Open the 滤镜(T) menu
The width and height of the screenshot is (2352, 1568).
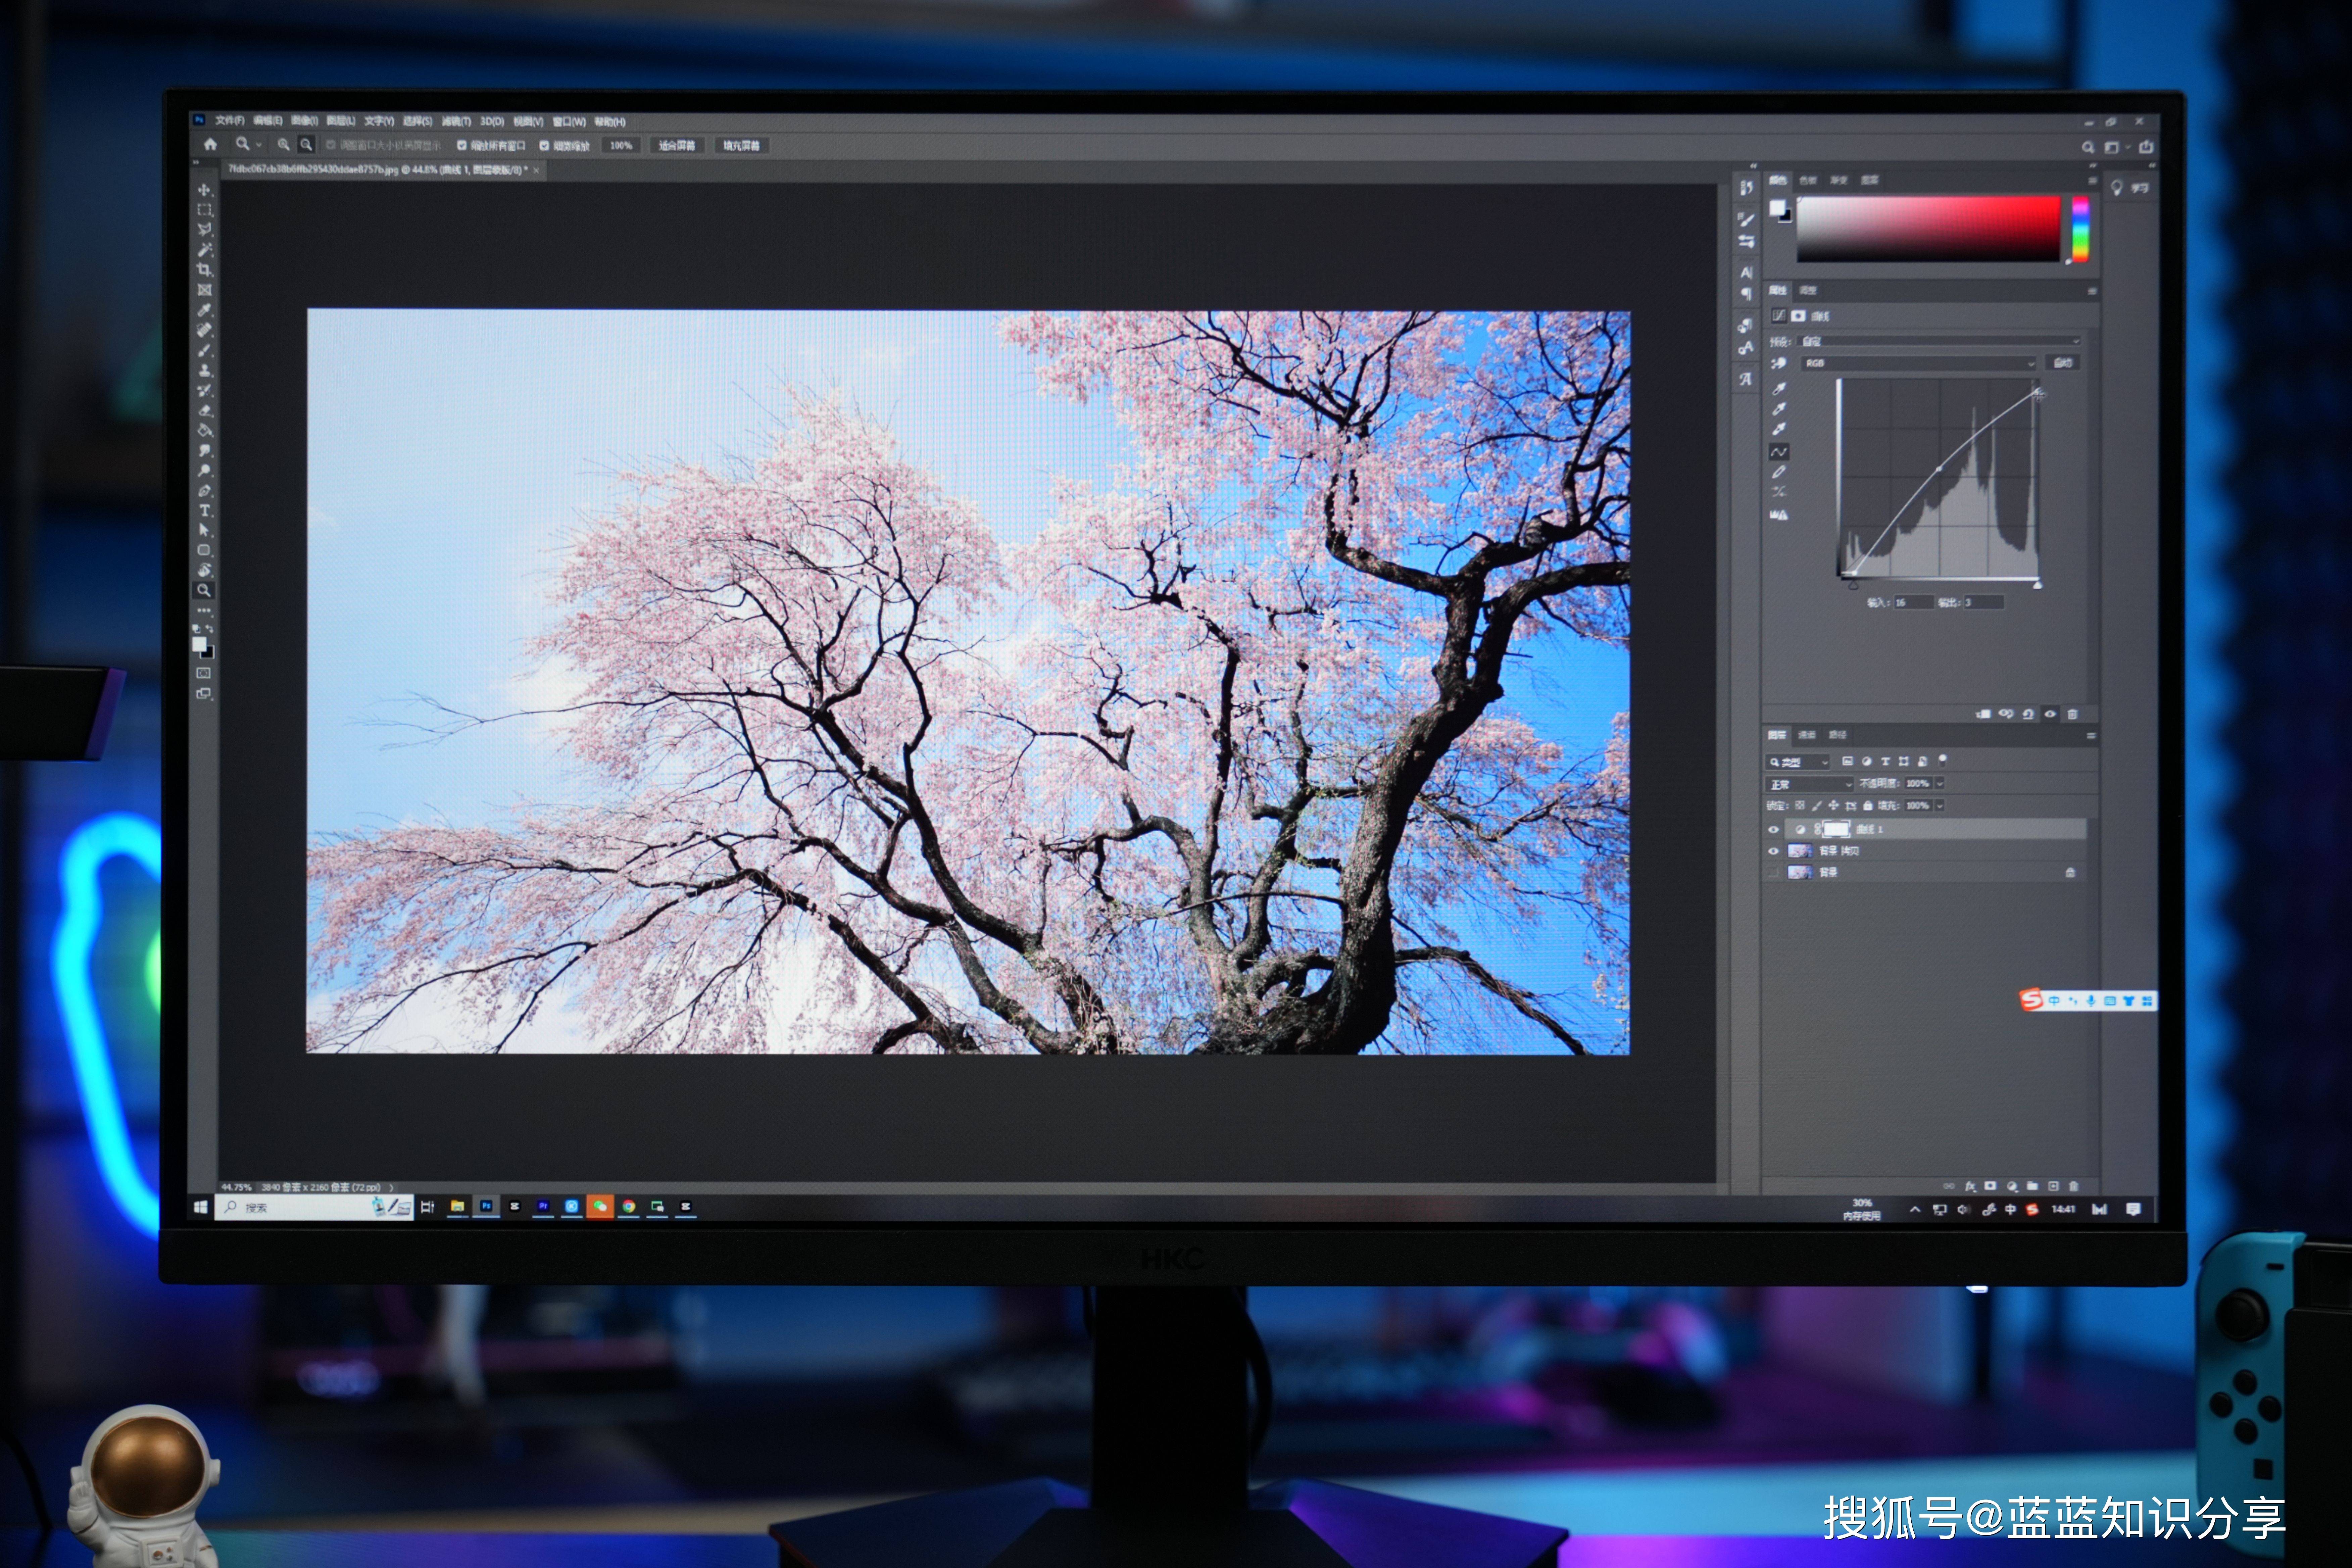(x=456, y=121)
